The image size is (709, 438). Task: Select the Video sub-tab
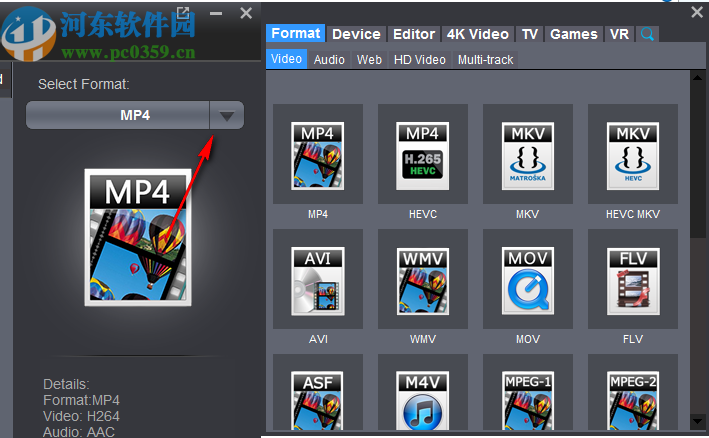[x=286, y=59]
